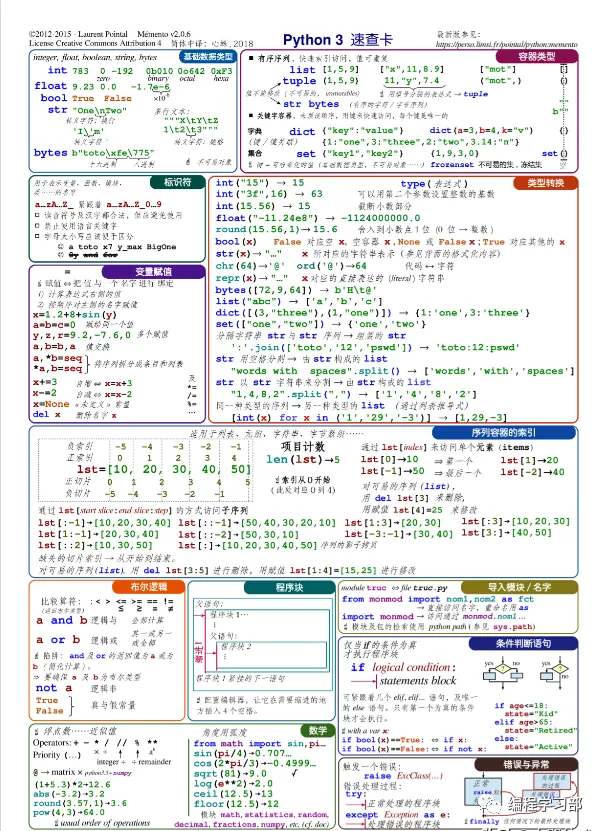
Task: Click the WeChat watermark logo icon
Action: click(x=489, y=805)
